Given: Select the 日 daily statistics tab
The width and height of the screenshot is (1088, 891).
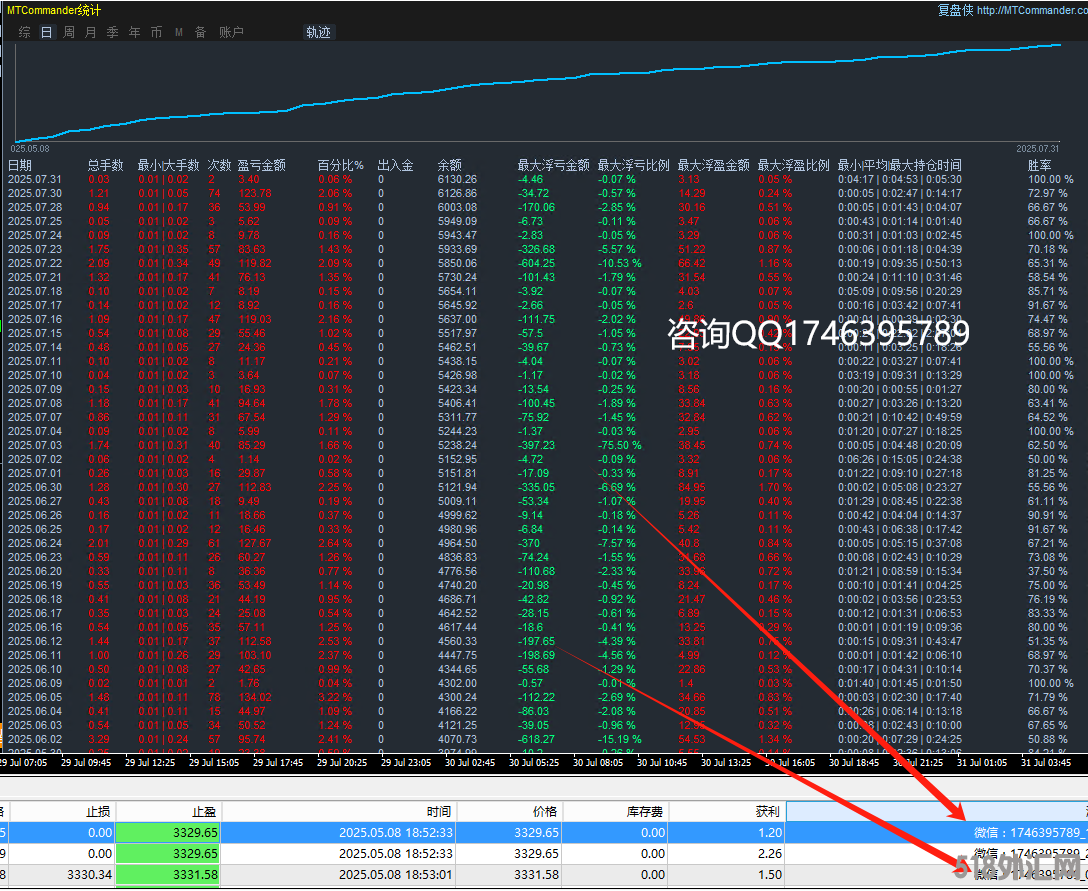Looking at the screenshot, I should 47,32.
